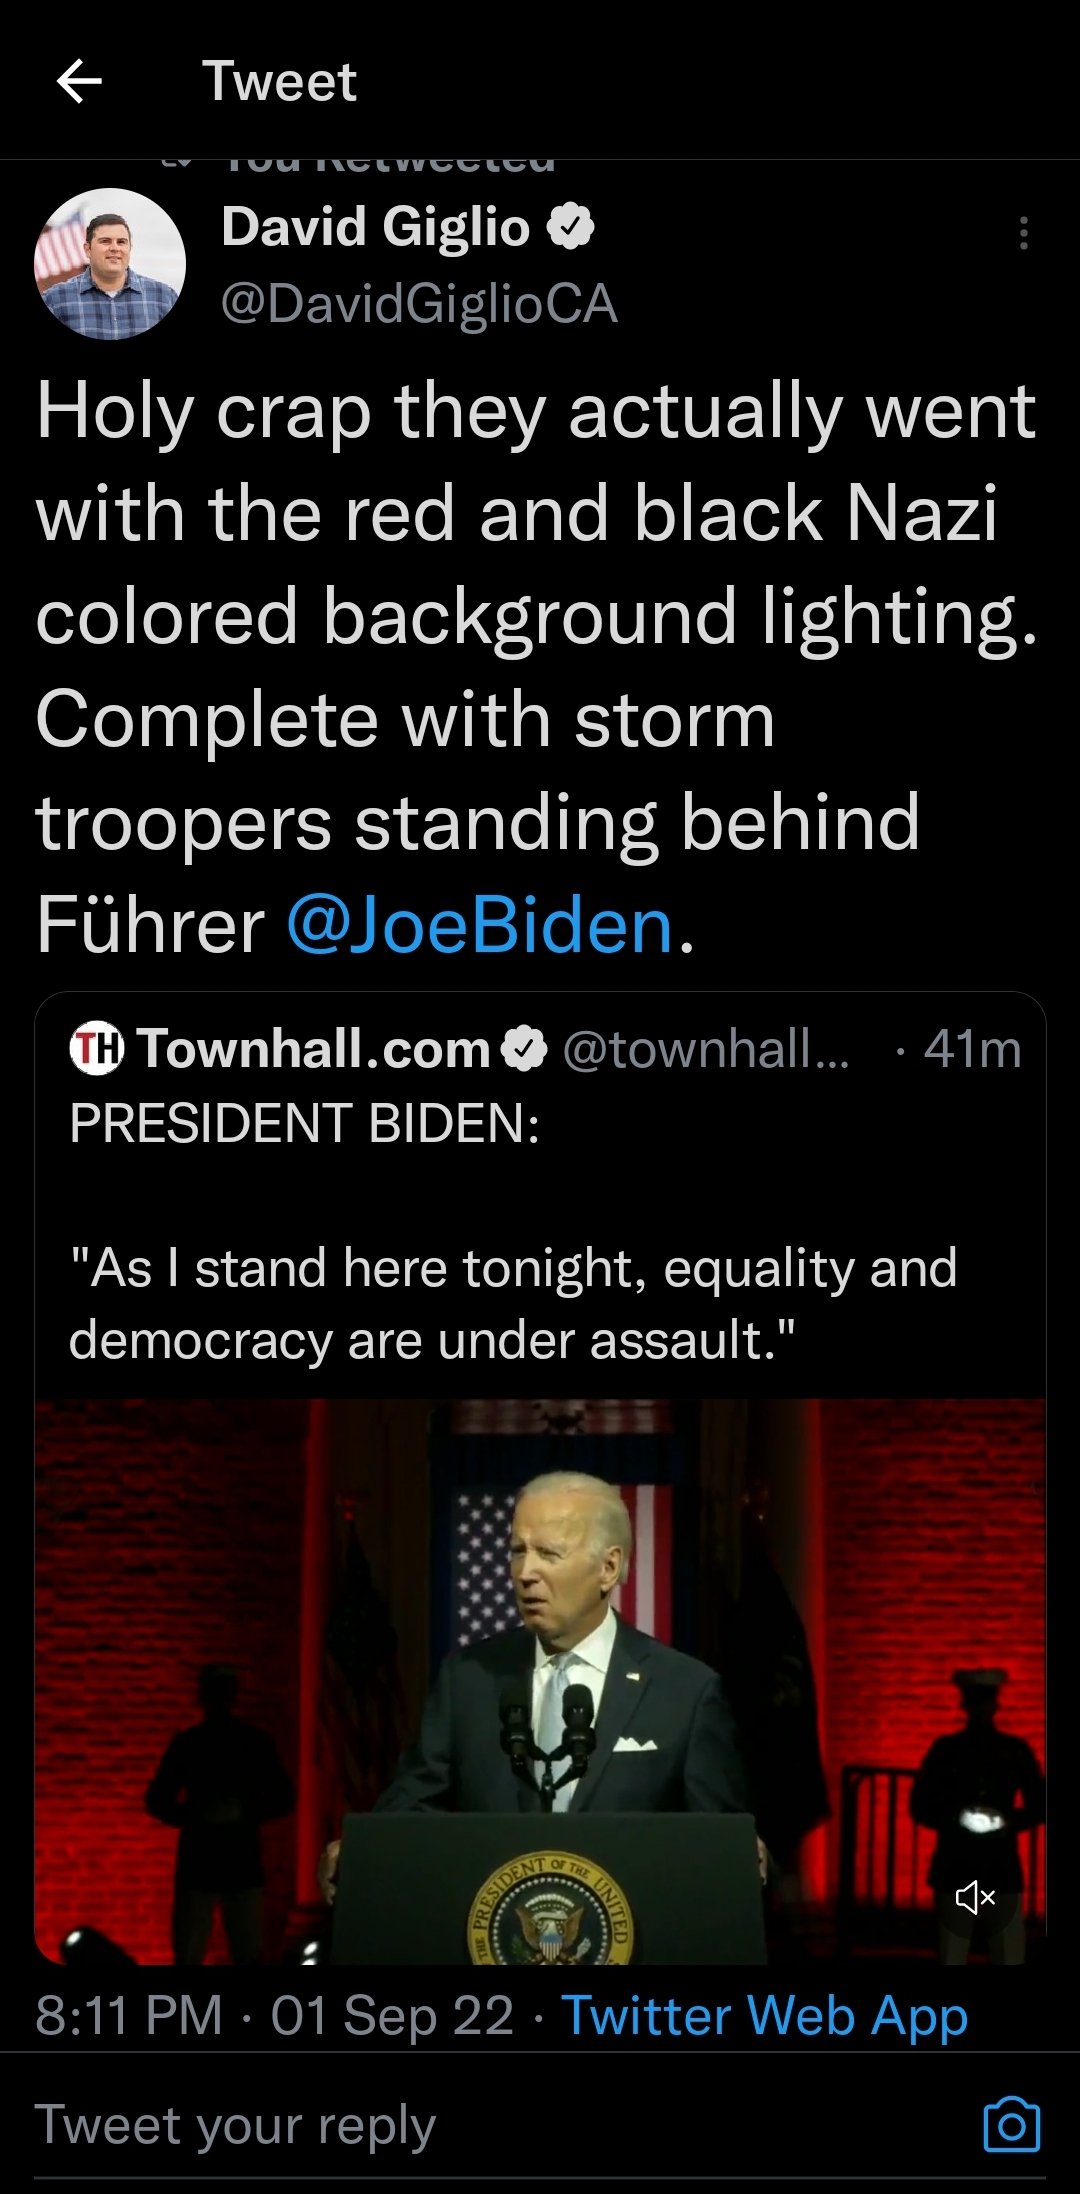Tap the 41m quoted tweet timestamp

point(972,1050)
